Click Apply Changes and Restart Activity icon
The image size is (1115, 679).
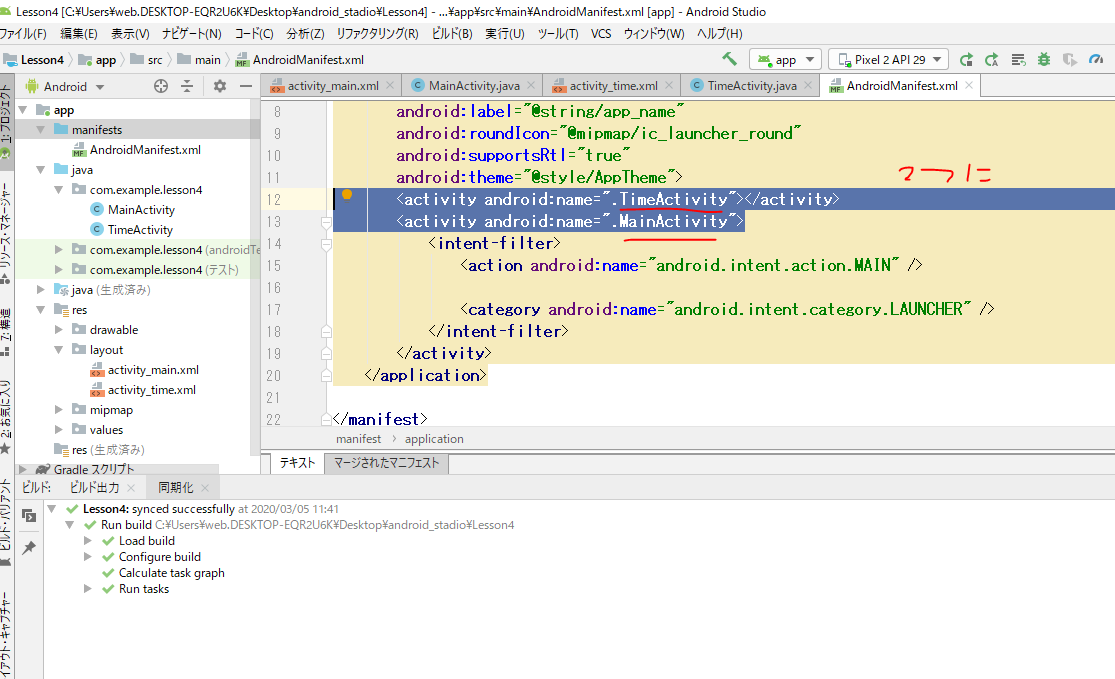(992, 60)
